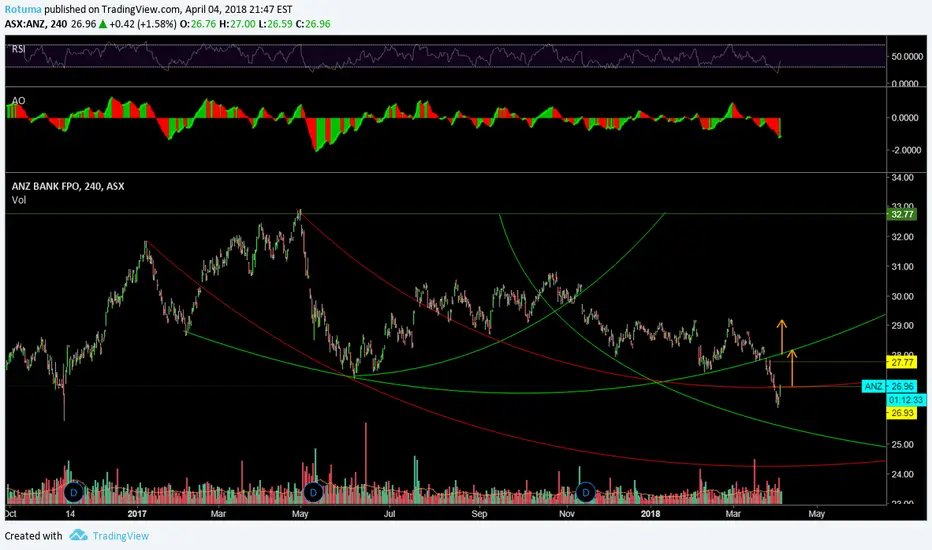Click the C:26.96 close value

313,24
